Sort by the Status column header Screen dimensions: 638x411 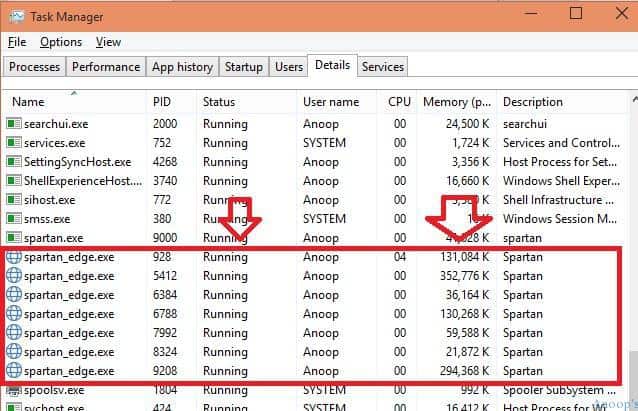(x=247, y=102)
